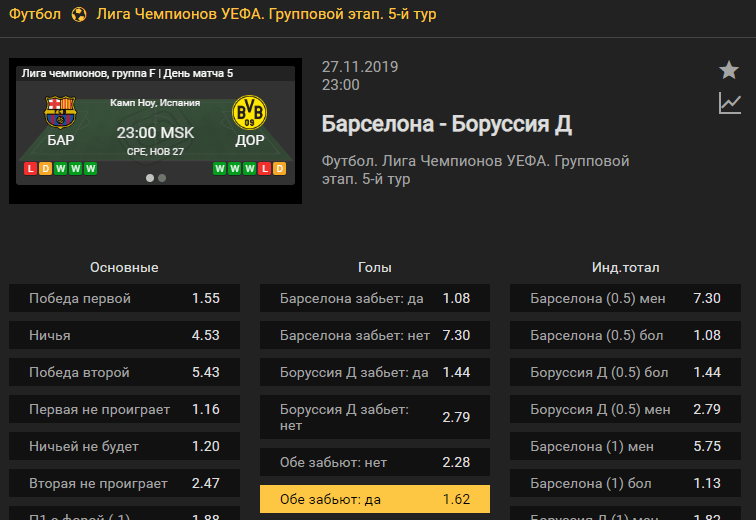Click Barcelona's red L form badge
This screenshot has height=520, width=756.
click(x=30, y=169)
